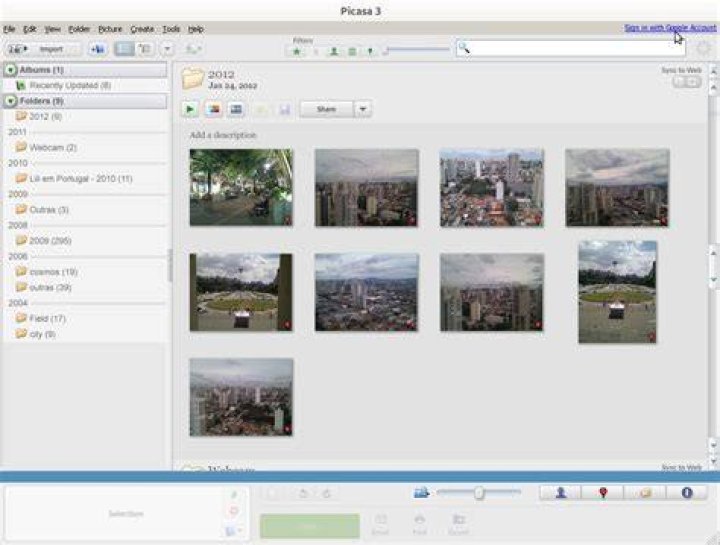Click Sign in with Google Account link
This screenshot has width=720, height=545.
[x=670, y=28]
